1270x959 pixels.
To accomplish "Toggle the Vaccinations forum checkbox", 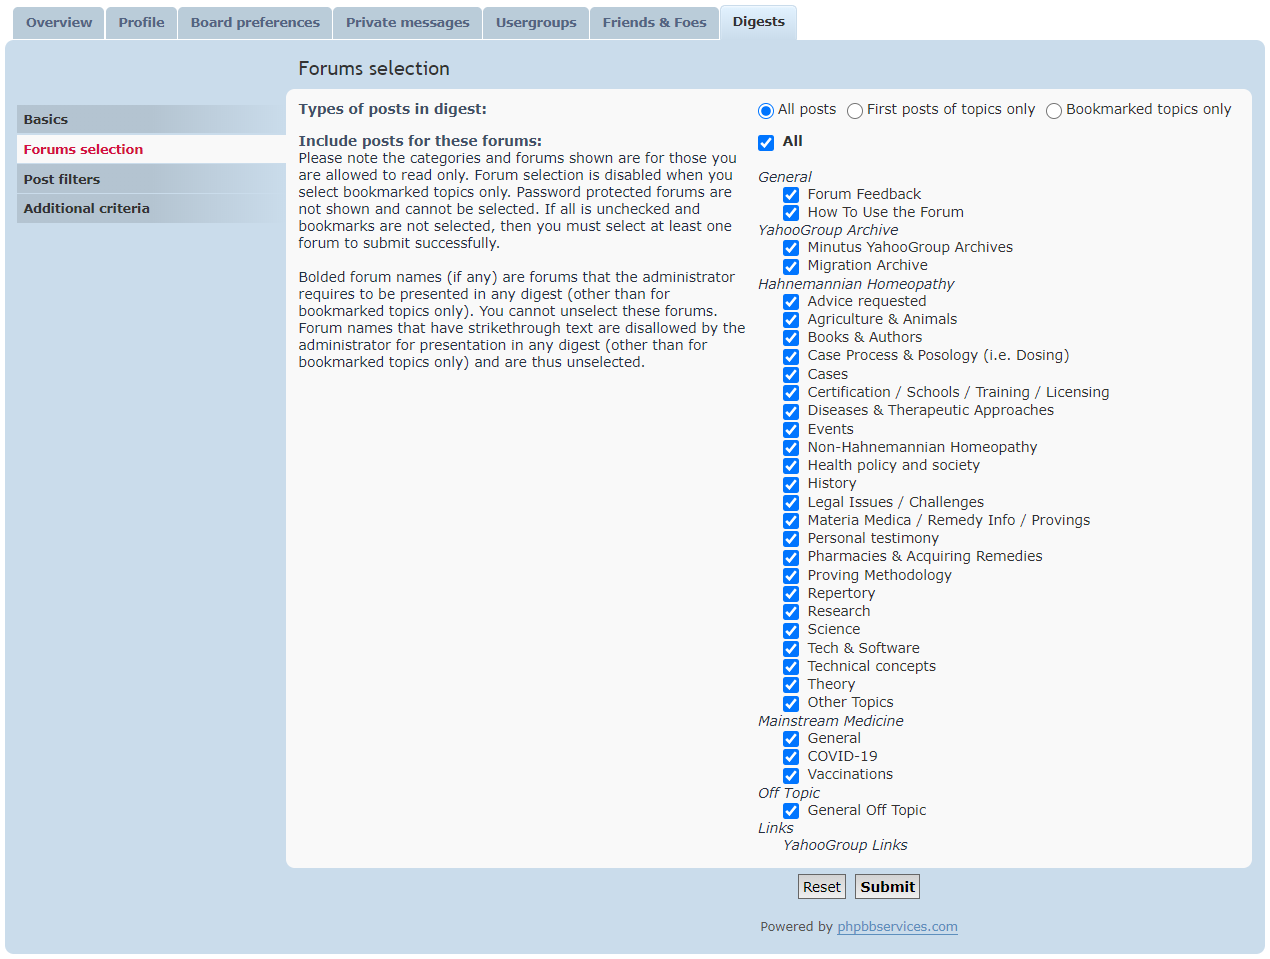I will tap(791, 775).
